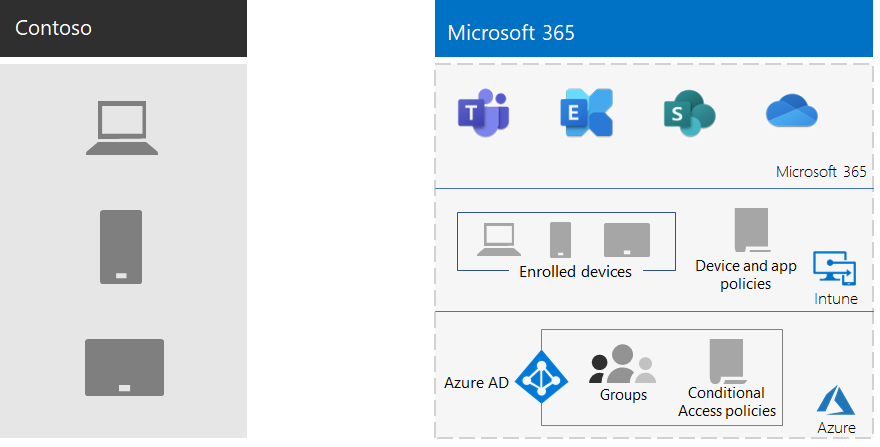This screenshot has width=880, height=447.
Task: Select the Contoso laptop icon
Action: click(122, 127)
